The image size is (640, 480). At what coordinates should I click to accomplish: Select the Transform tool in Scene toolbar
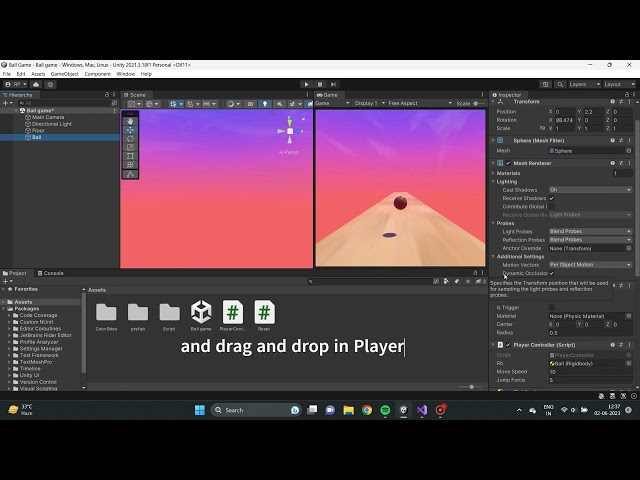[x=130, y=165]
